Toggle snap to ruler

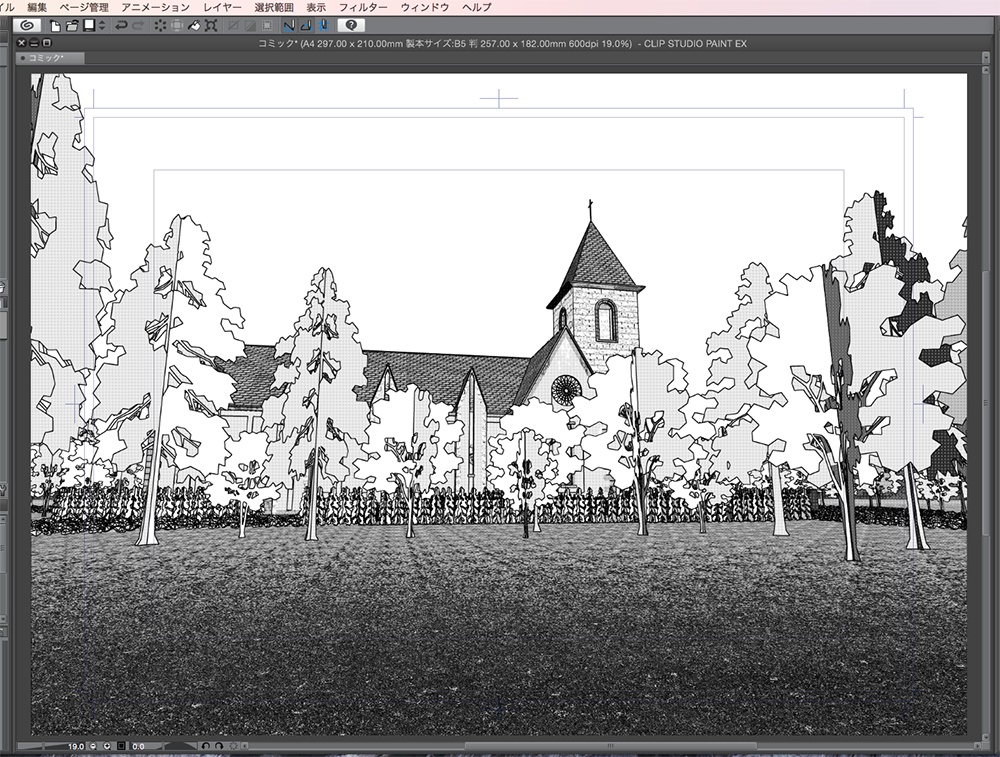[289, 26]
